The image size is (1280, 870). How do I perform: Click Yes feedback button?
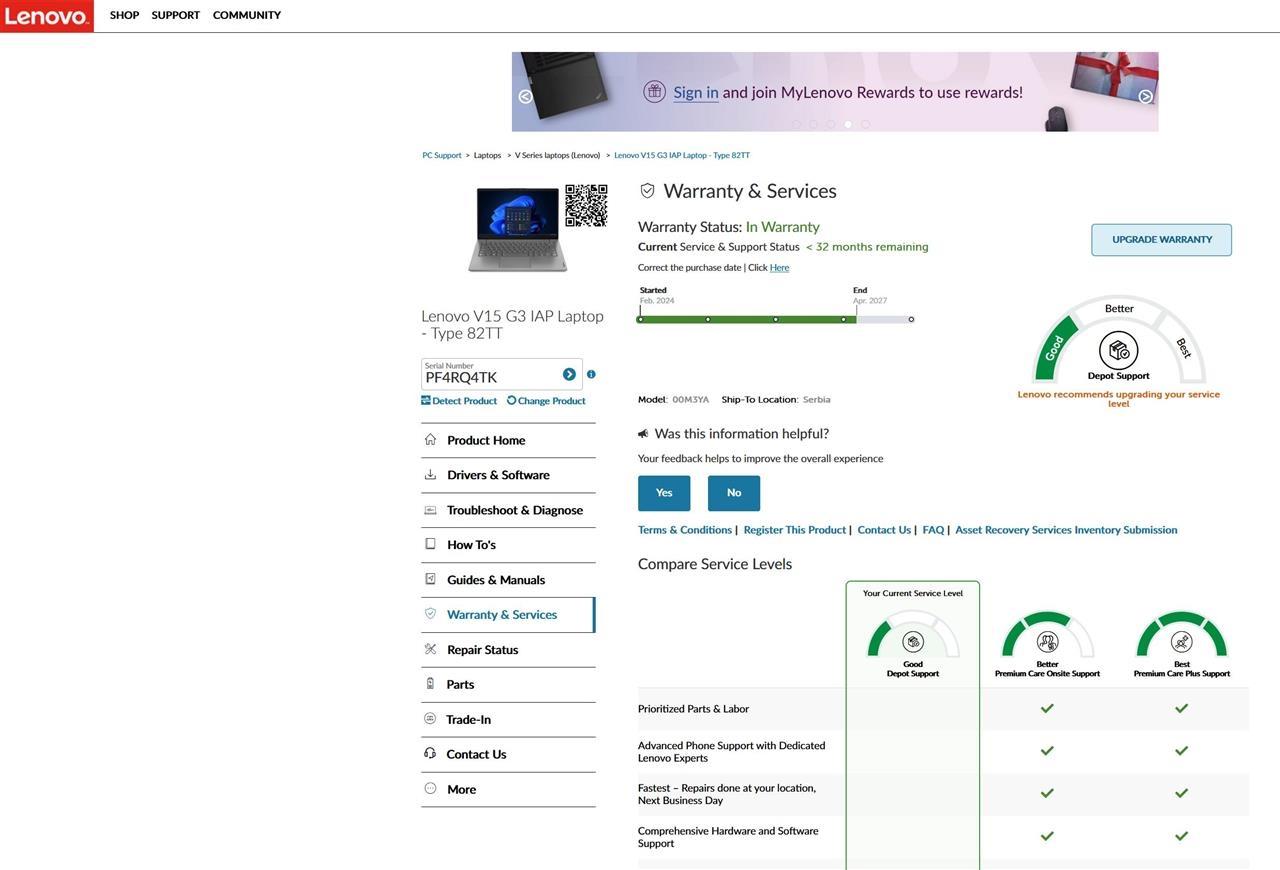click(x=664, y=493)
